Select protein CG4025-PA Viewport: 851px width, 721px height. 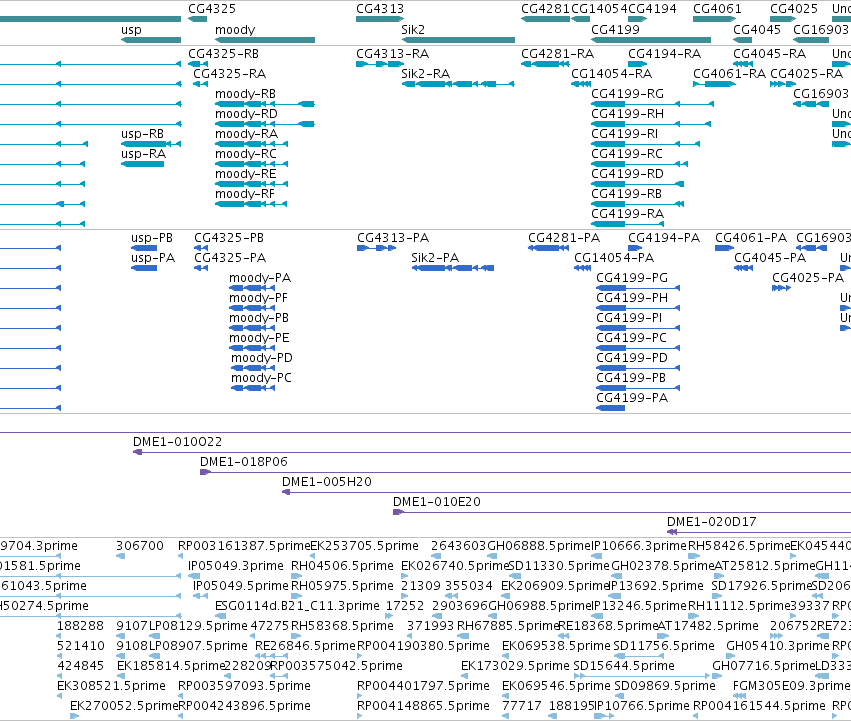(808, 278)
